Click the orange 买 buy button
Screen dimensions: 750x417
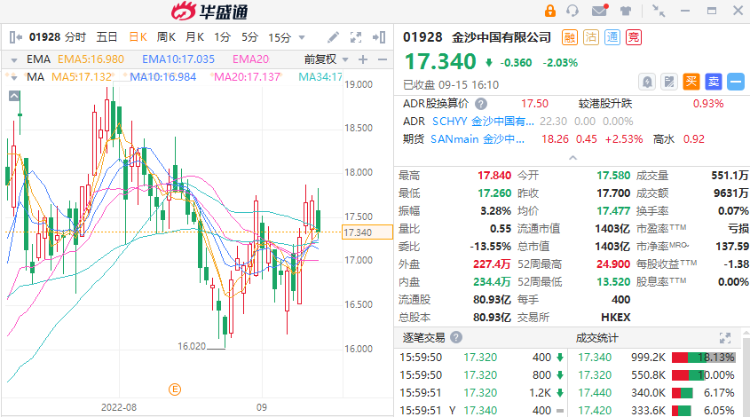pyautogui.click(x=691, y=82)
